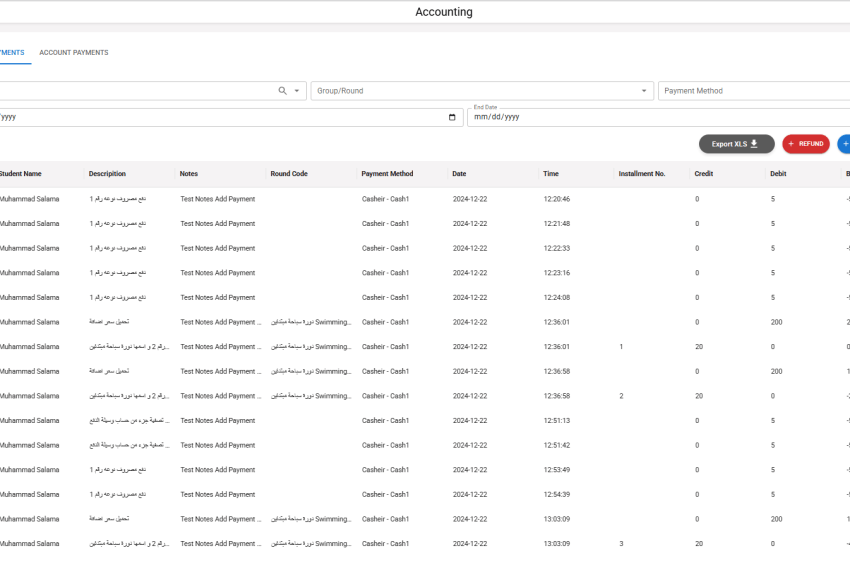Click the End Date input field
This screenshot has height=565, width=850.
[x=659, y=117]
